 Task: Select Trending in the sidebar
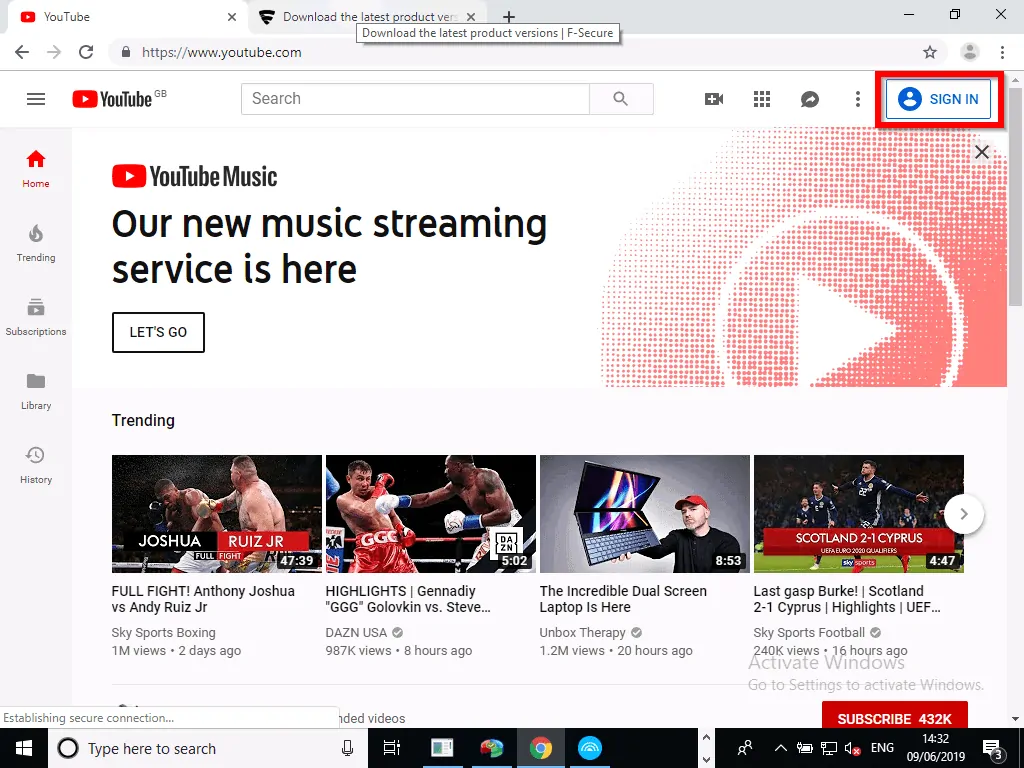point(36,240)
